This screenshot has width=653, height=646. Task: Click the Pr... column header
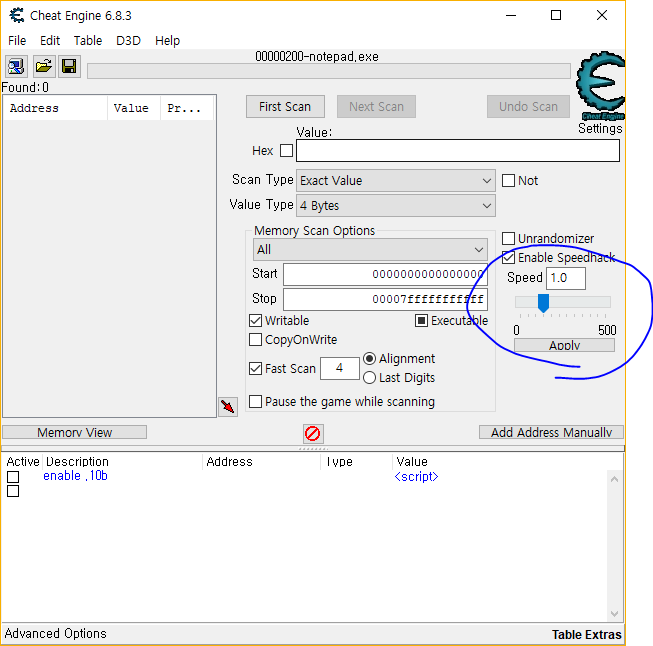click(187, 108)
